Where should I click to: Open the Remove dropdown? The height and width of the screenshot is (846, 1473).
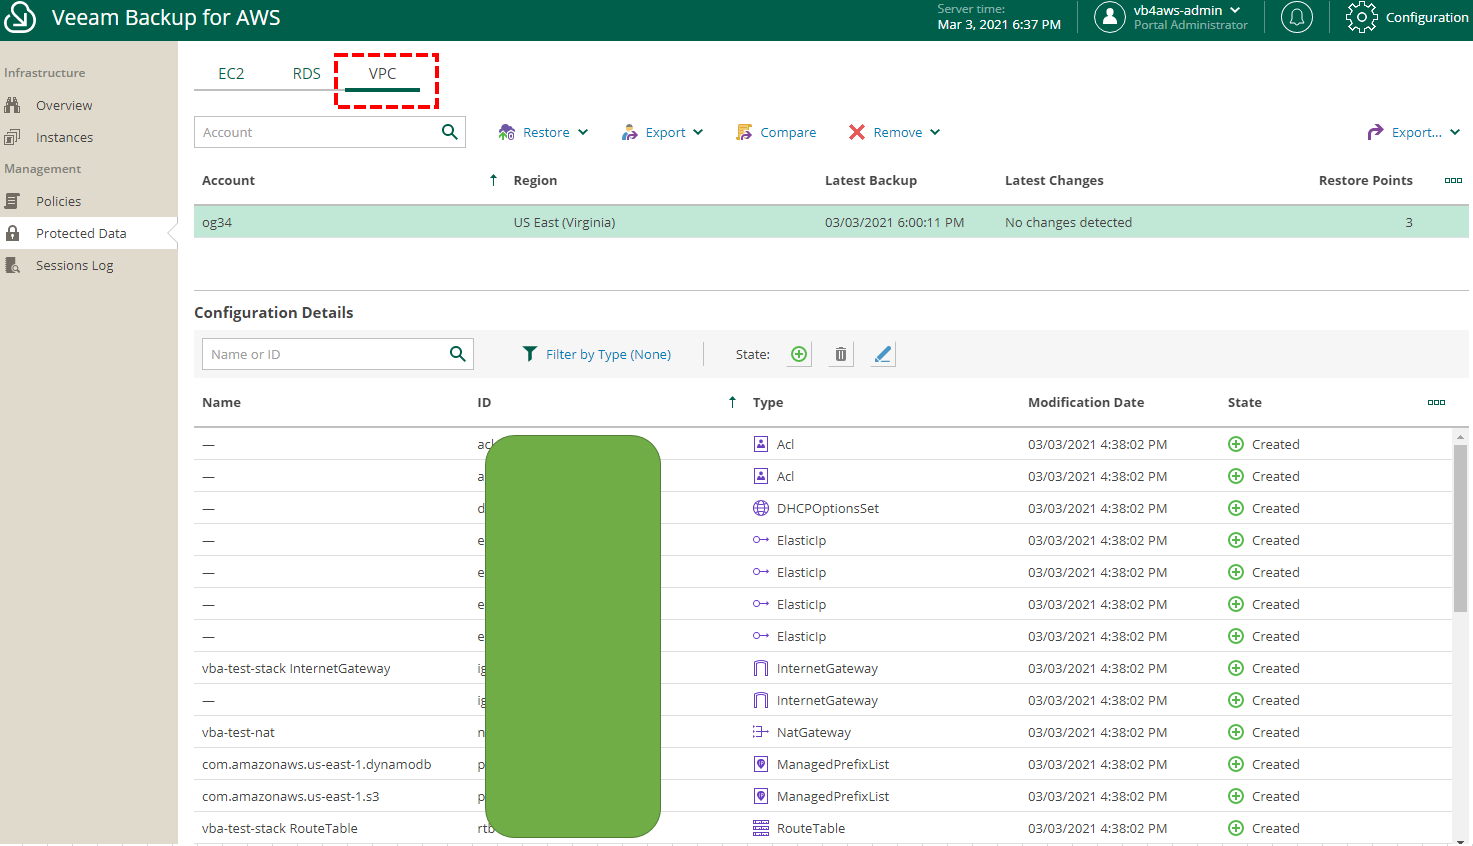click(894, 132)
